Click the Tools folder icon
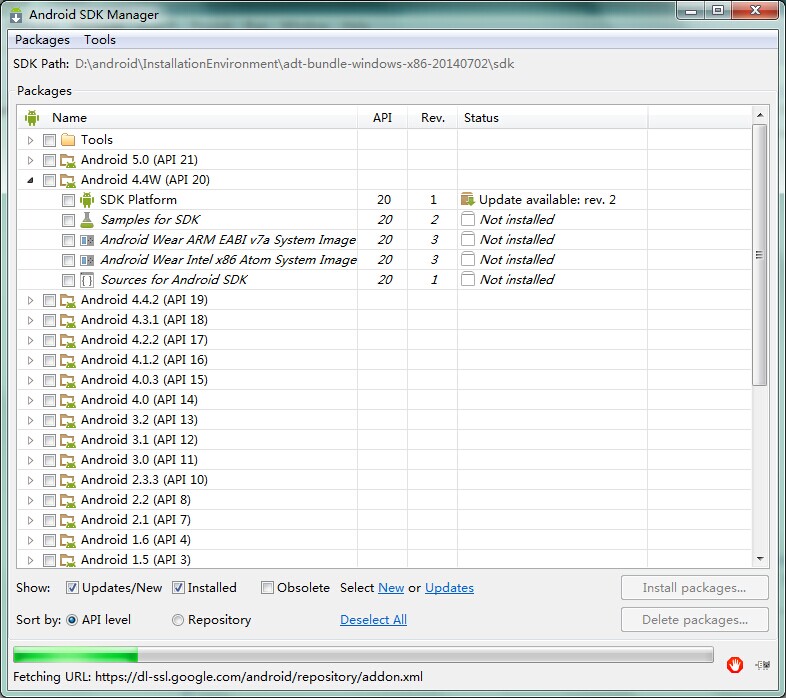The height and width of the screenshot is (698, 786). tap(68, 140)
